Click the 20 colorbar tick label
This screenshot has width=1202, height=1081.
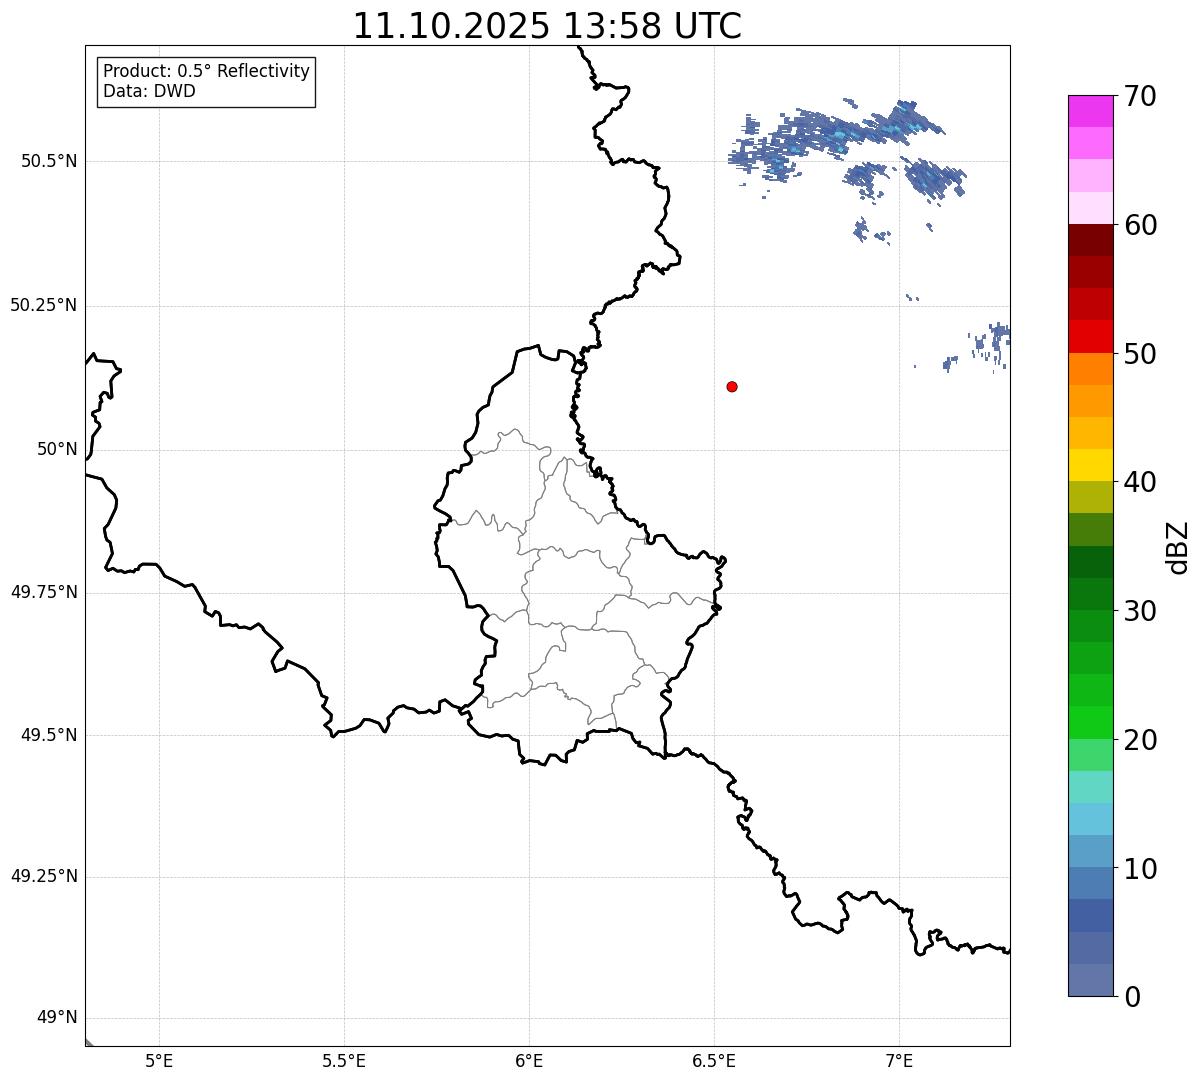pos(1139,740)
